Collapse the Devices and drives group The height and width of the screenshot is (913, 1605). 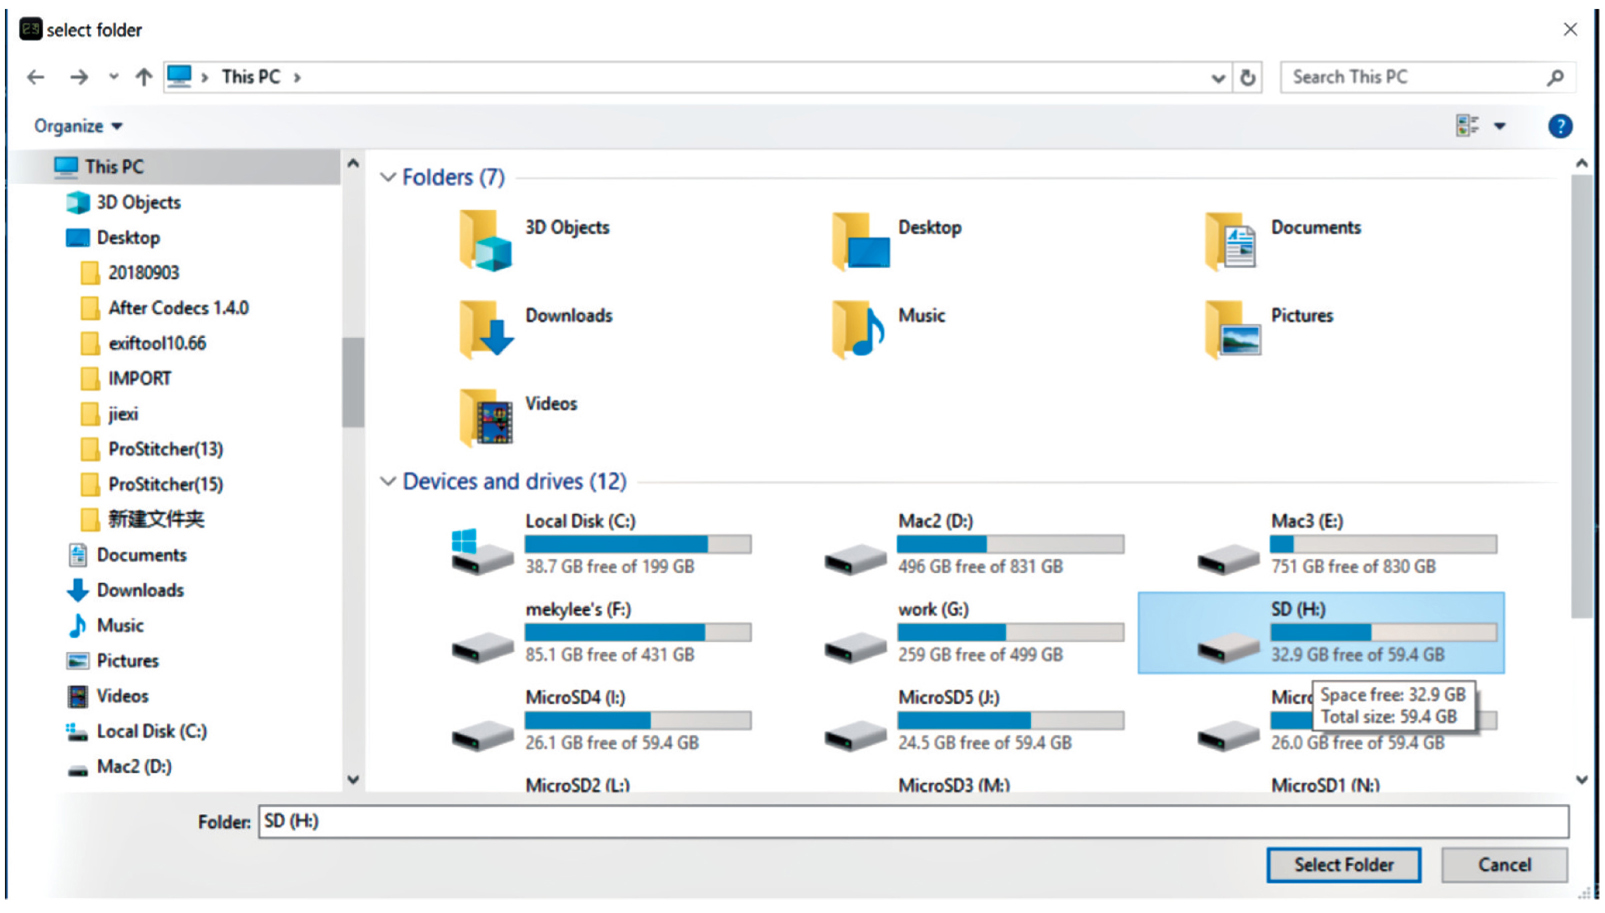(388, 481)
